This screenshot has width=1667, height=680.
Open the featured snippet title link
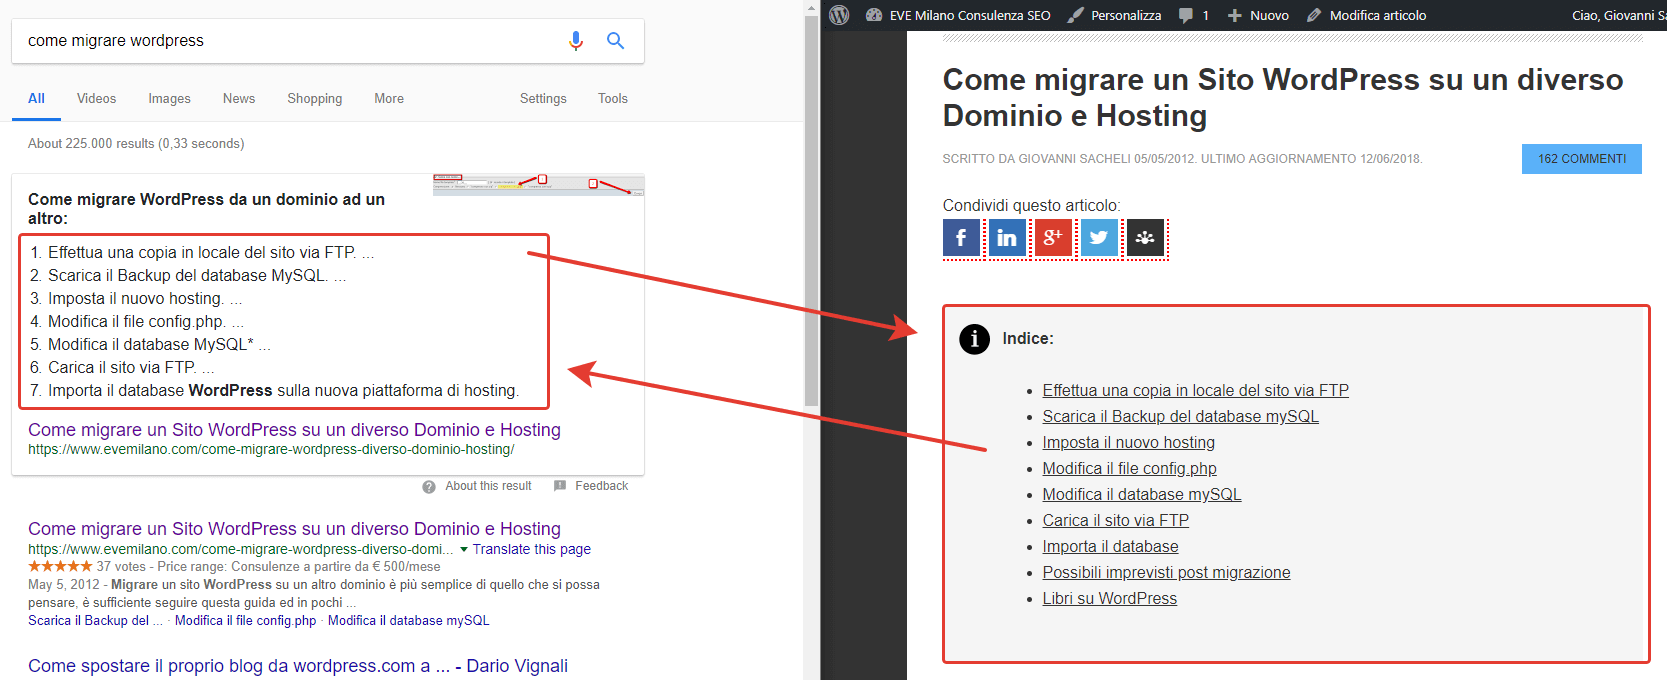point(294,430)
